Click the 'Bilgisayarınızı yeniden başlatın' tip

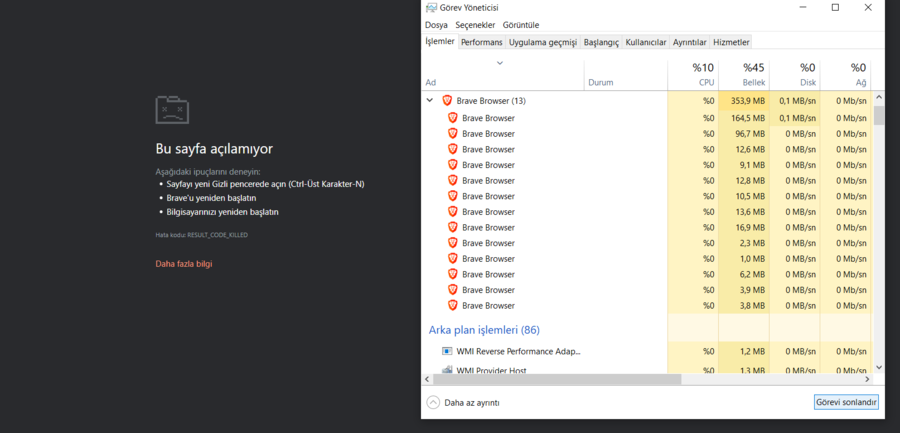223,212
